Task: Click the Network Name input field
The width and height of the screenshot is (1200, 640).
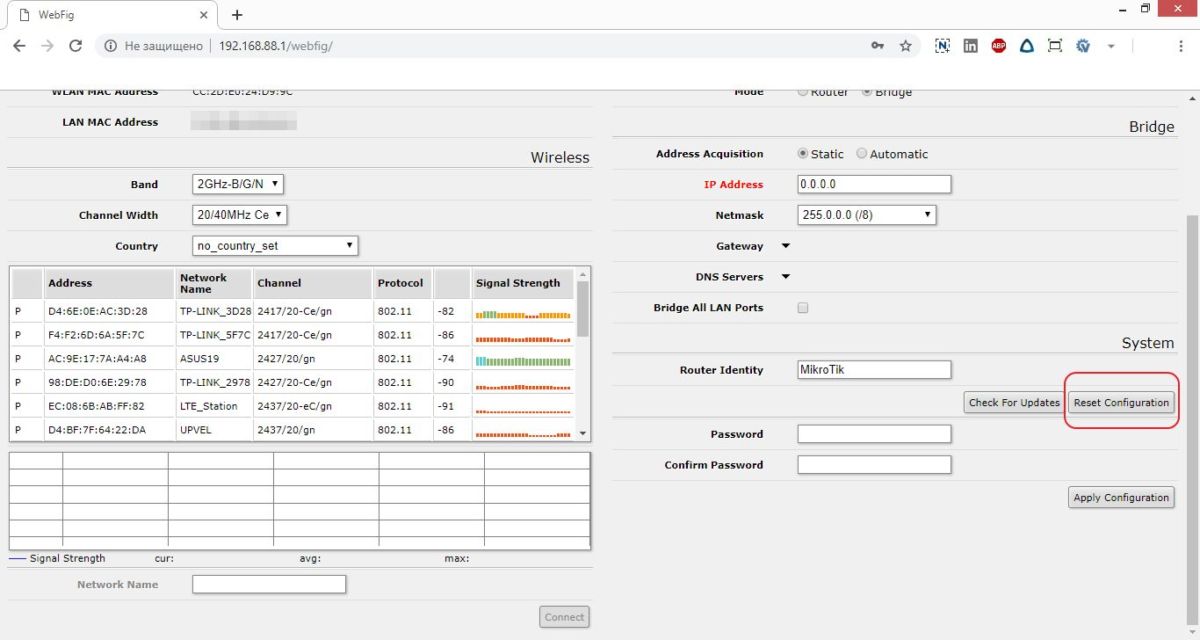Action: click(269, 584)
